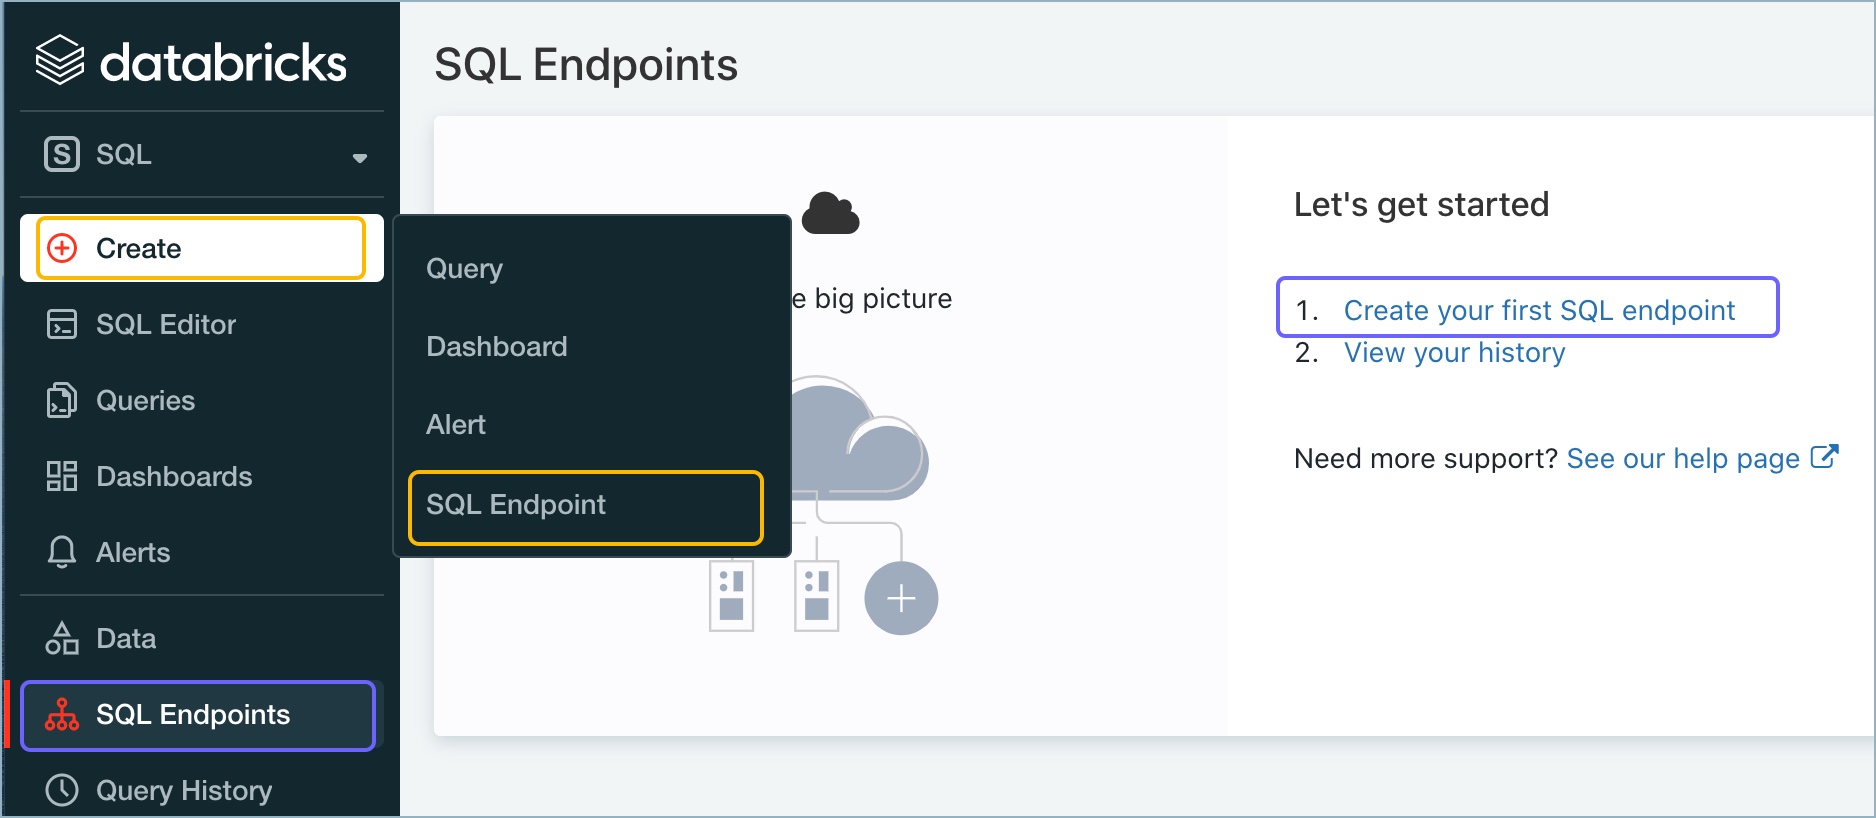Choose SQL Endpoint in Create menu

point(516,505)
